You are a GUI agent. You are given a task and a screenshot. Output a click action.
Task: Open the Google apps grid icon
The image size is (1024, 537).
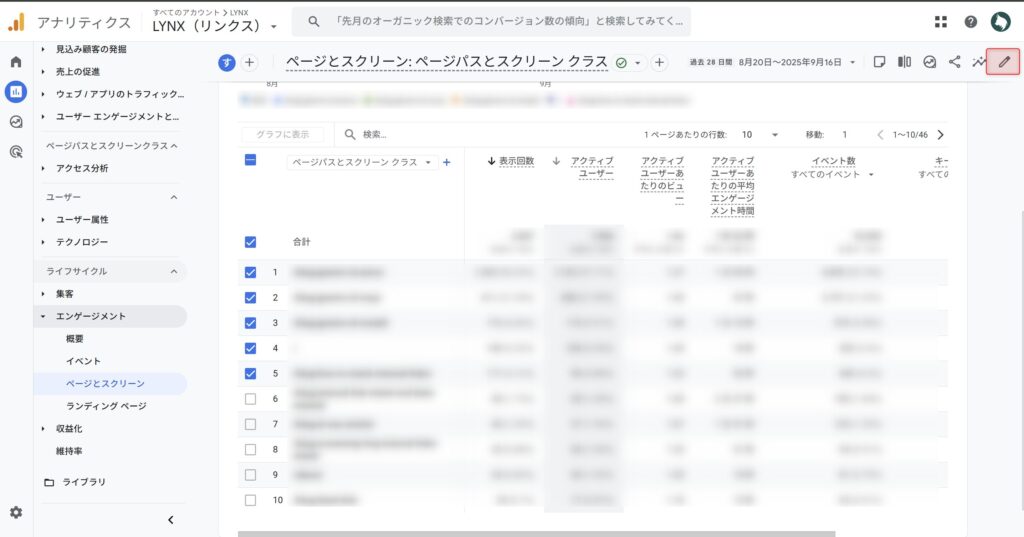tap(940, 22)
